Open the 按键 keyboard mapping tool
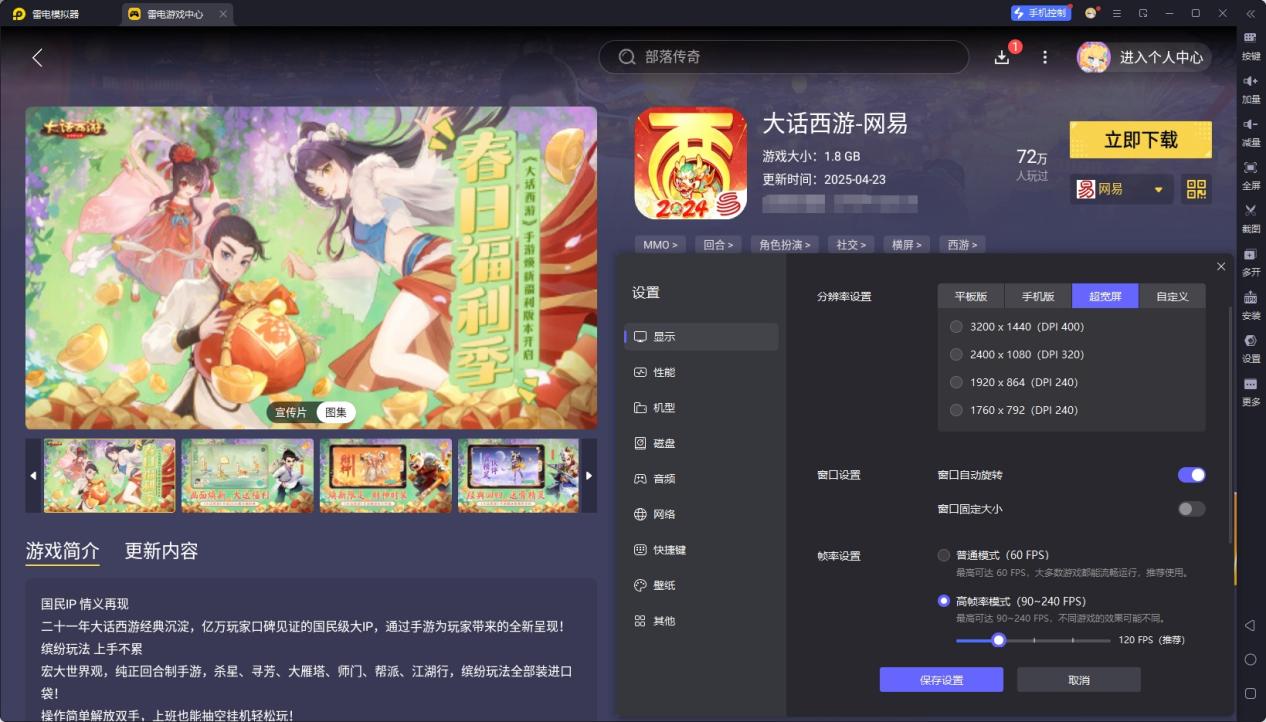Viewport: 1266px width, 722px height. 1250,44
